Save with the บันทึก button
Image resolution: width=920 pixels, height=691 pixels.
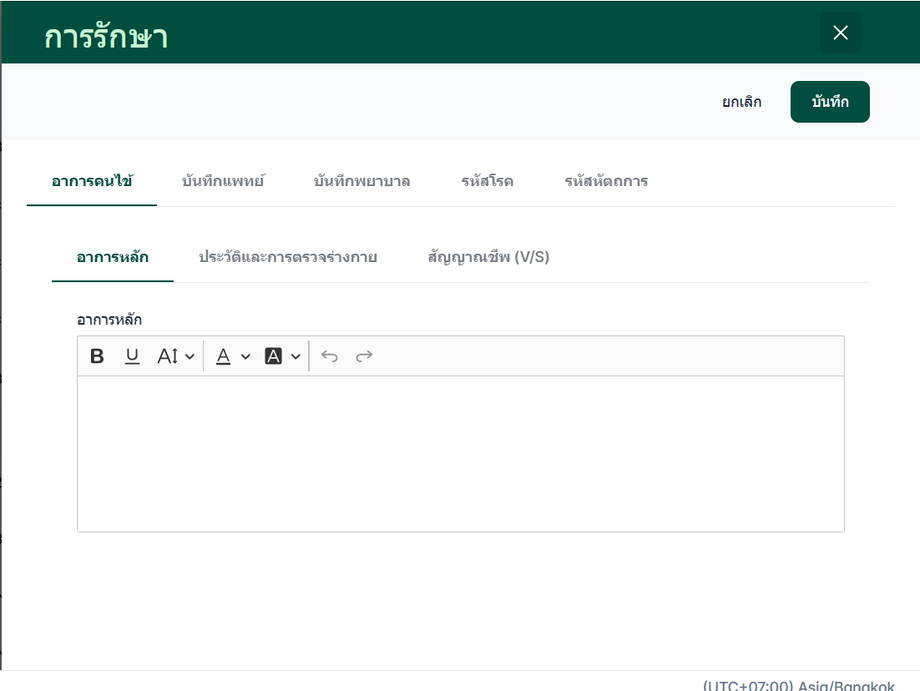830,102
